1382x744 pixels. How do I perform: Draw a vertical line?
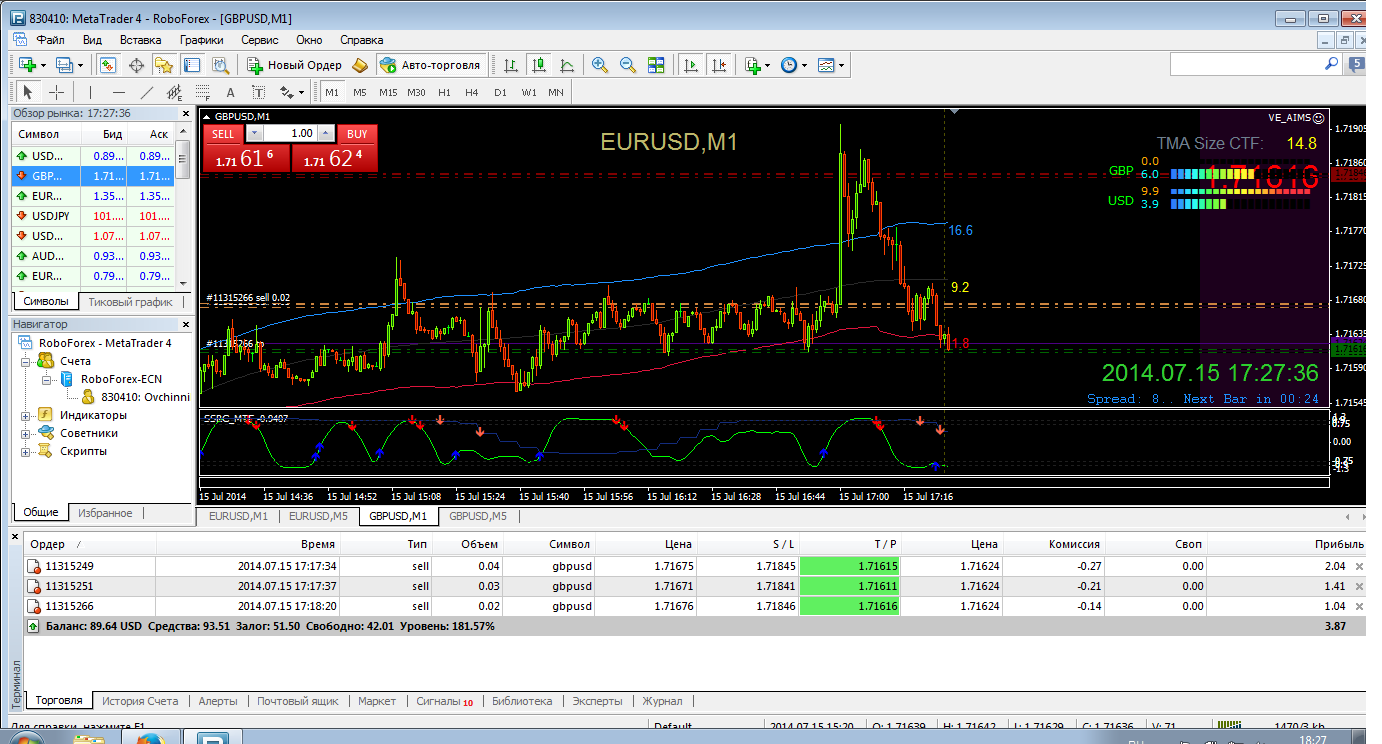click(x=91, y=92)
